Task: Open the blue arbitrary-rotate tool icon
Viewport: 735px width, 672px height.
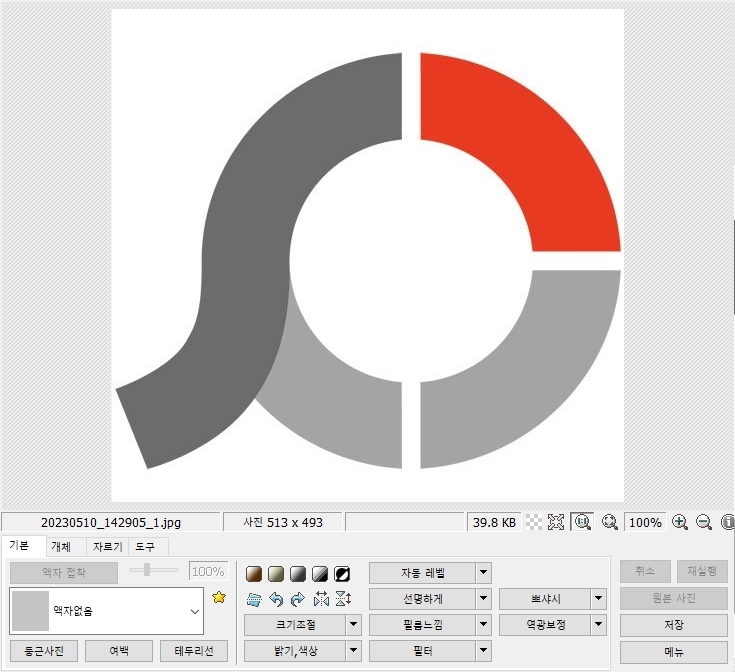Action: tap(254, 599)
